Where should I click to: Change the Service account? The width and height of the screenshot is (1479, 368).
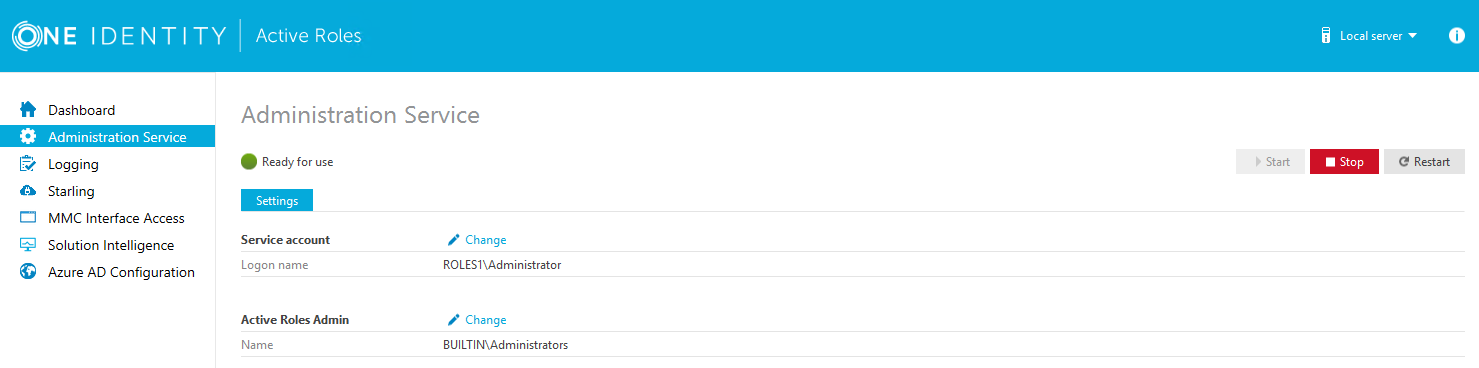pyautogui.click(x=477, y=240)
